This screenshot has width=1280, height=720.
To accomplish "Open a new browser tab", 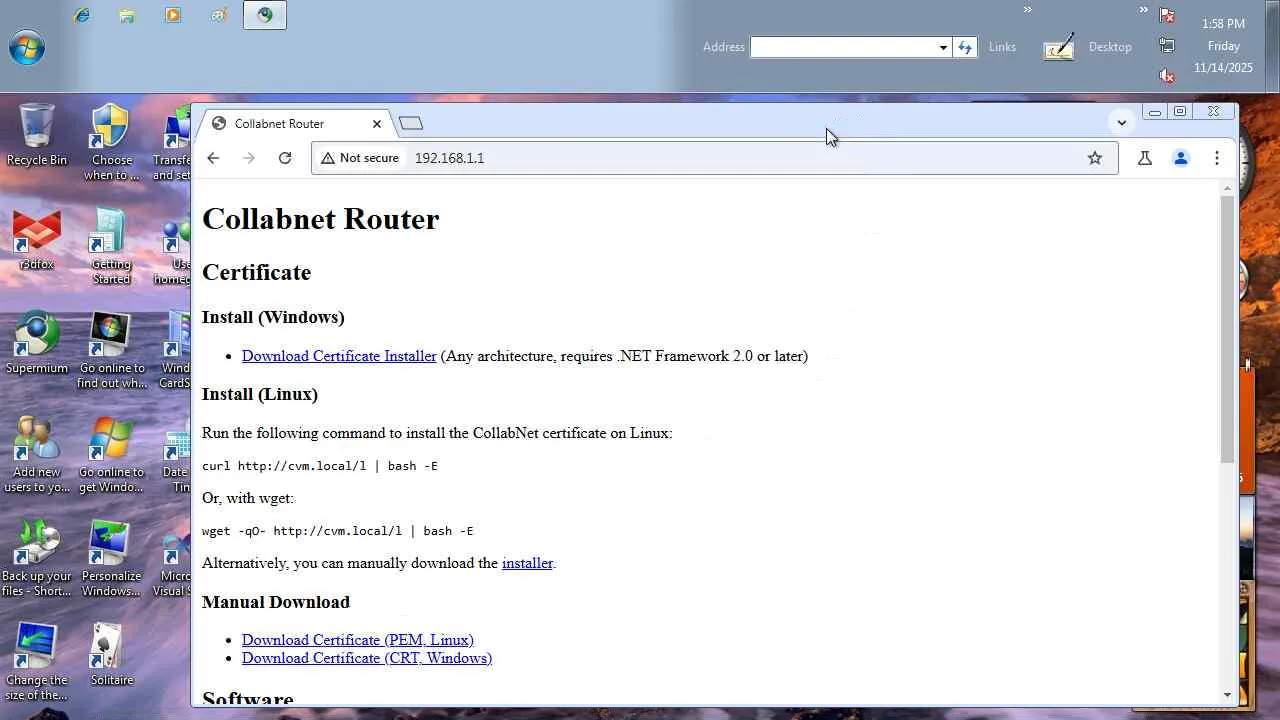I will [x=411, y=123].
